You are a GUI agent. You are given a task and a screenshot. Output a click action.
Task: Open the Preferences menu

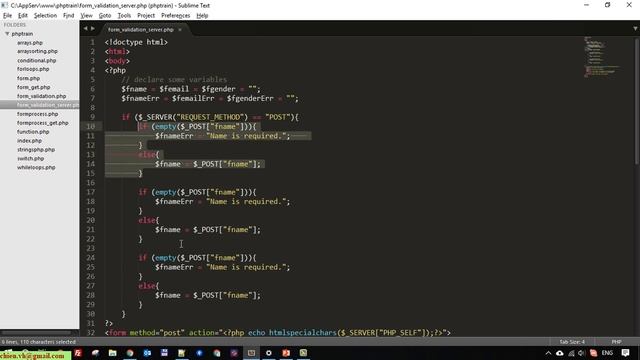(x=176, y=16)
